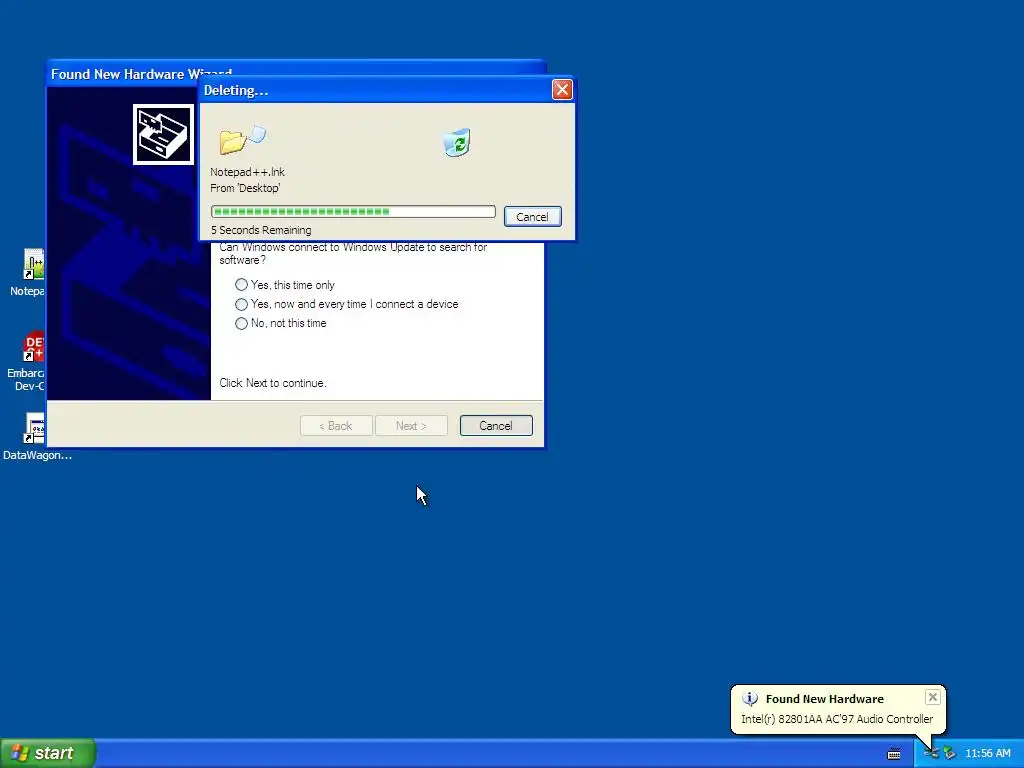Screen dimensions: 1024x768
Task: Click the deletion progress bar
Action: (x=353, y=212)
